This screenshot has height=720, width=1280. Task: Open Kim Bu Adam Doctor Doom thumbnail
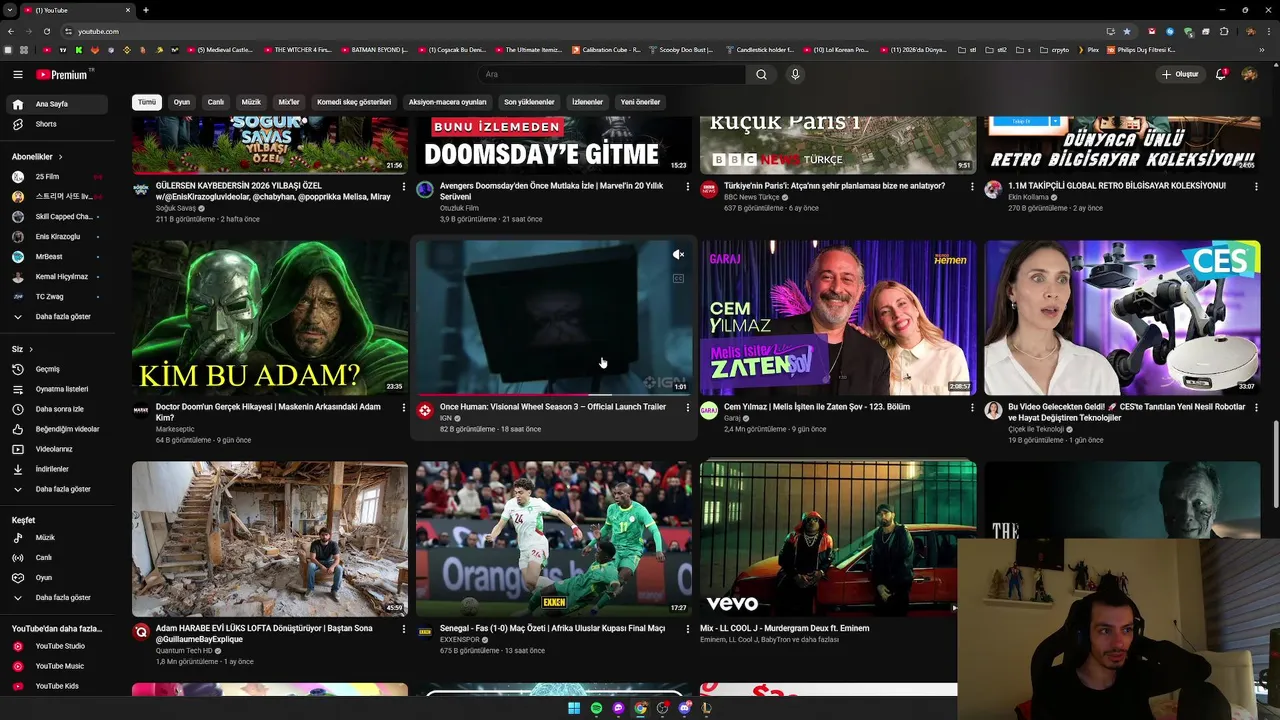coord(270,318)
